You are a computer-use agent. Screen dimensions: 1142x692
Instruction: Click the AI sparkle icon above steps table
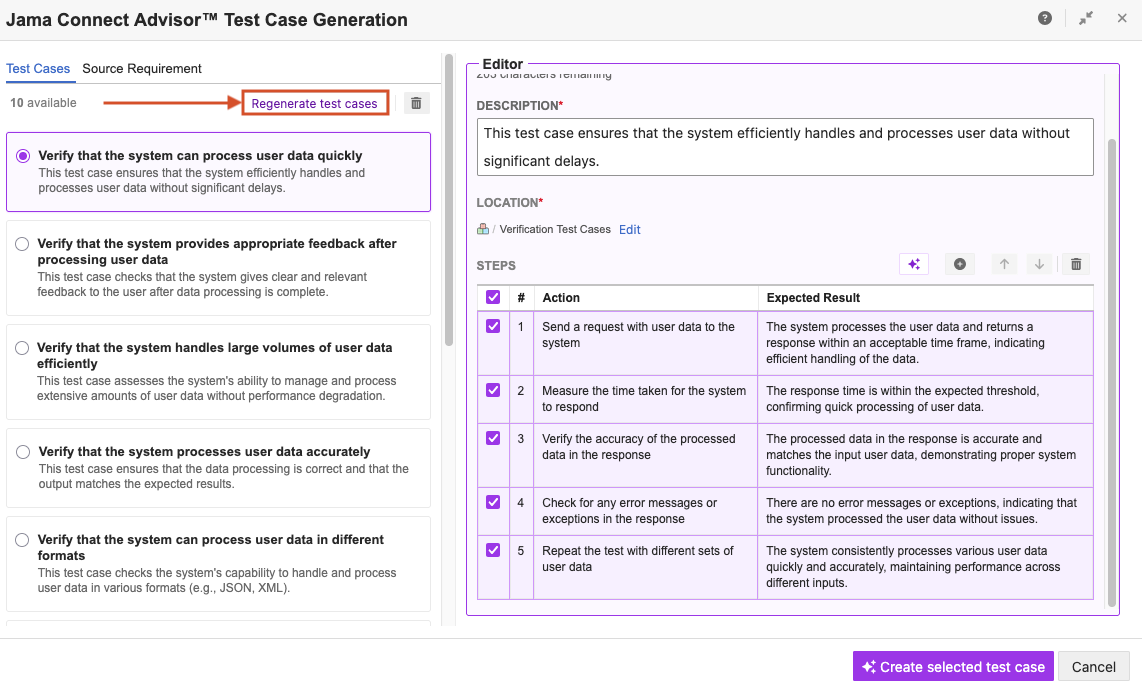pos(913,264)
